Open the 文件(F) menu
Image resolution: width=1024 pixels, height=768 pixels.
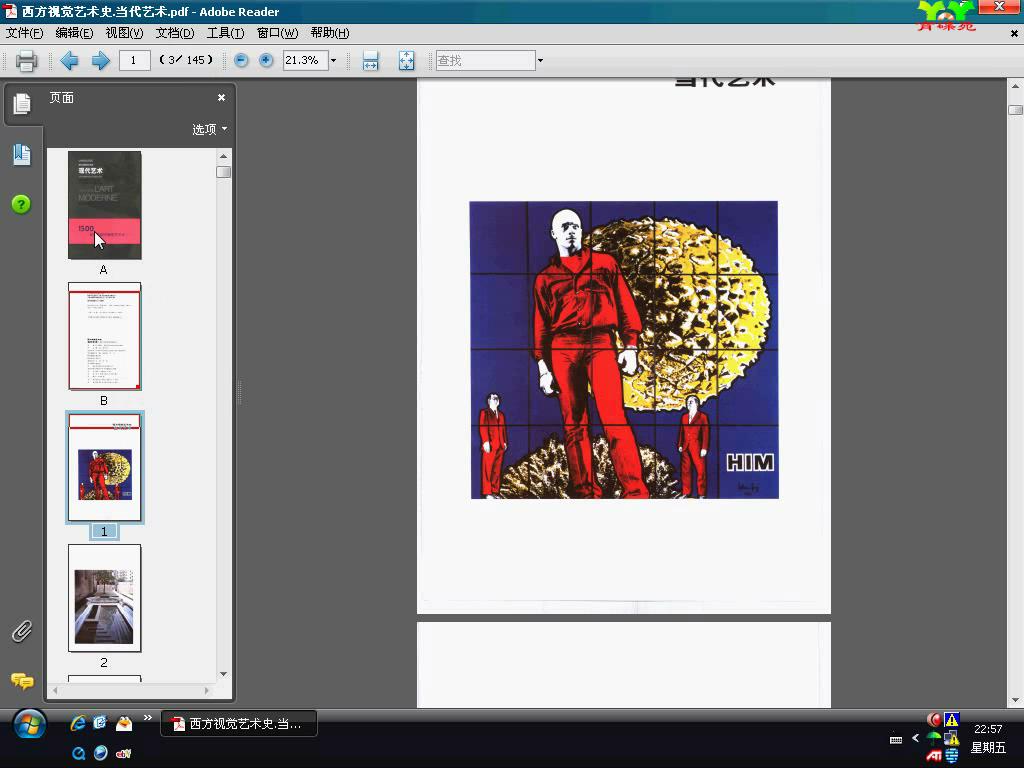click(24, 33)
